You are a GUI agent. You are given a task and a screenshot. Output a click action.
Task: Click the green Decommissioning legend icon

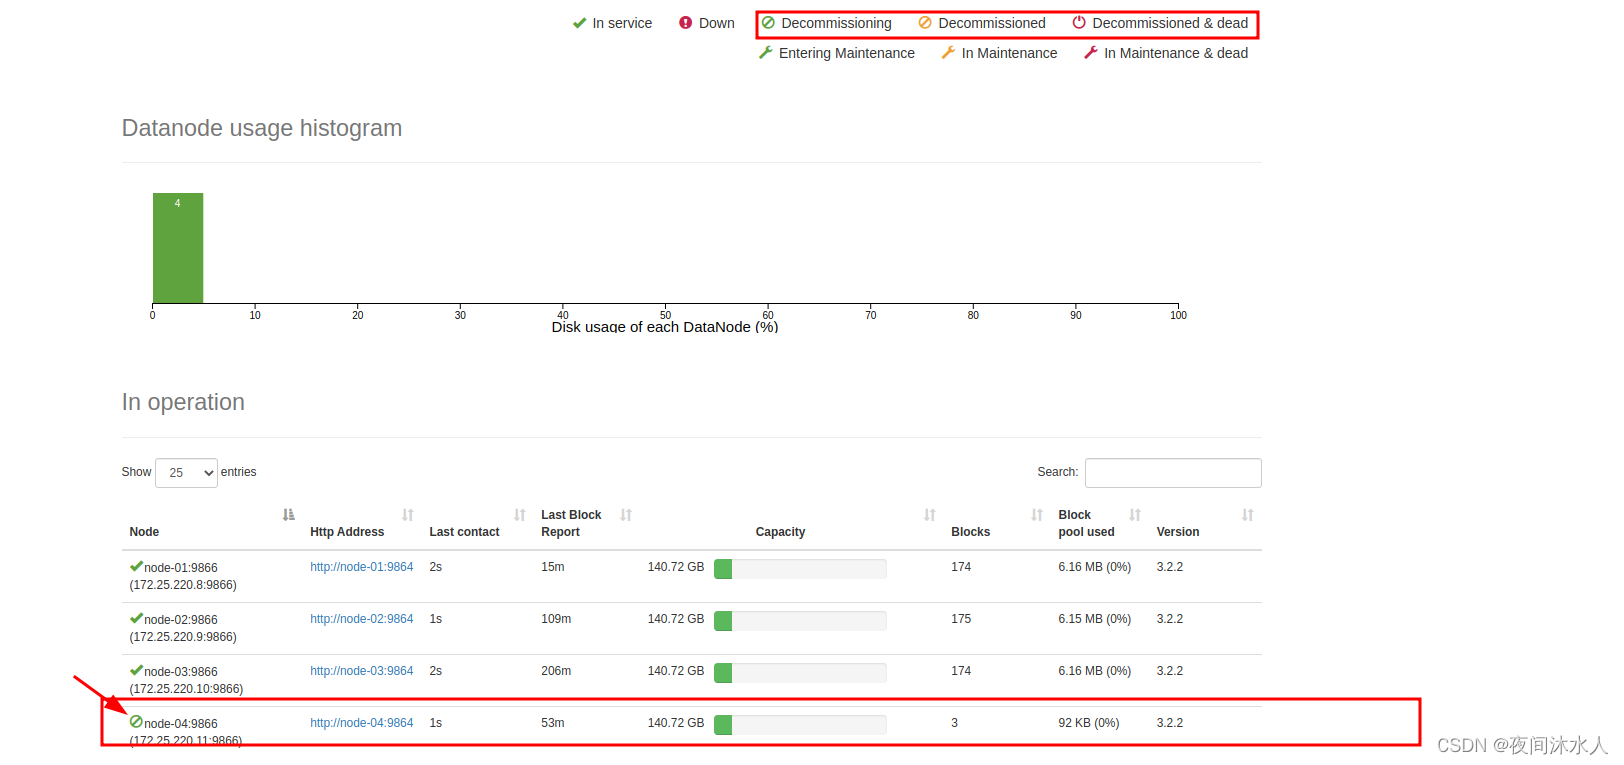coord(768,23)
